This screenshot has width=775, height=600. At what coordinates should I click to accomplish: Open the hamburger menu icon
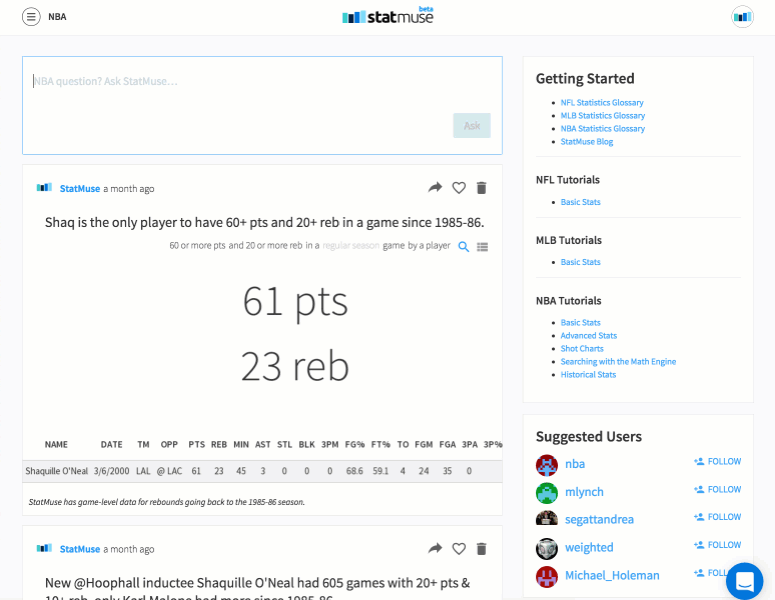(31, 17)
